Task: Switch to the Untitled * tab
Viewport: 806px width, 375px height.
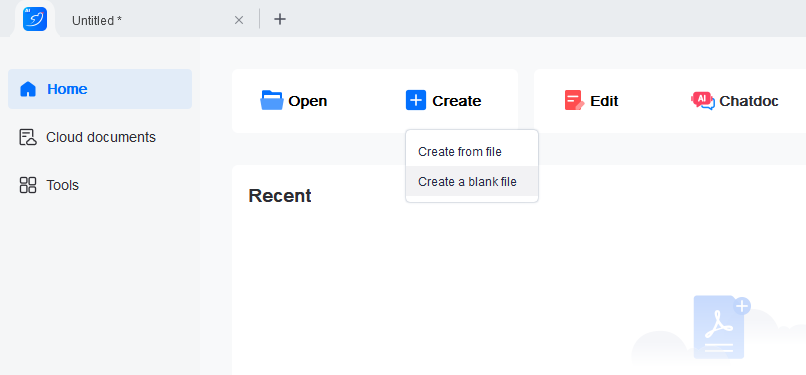Action: pyautogui.click(x=97, y=21)
